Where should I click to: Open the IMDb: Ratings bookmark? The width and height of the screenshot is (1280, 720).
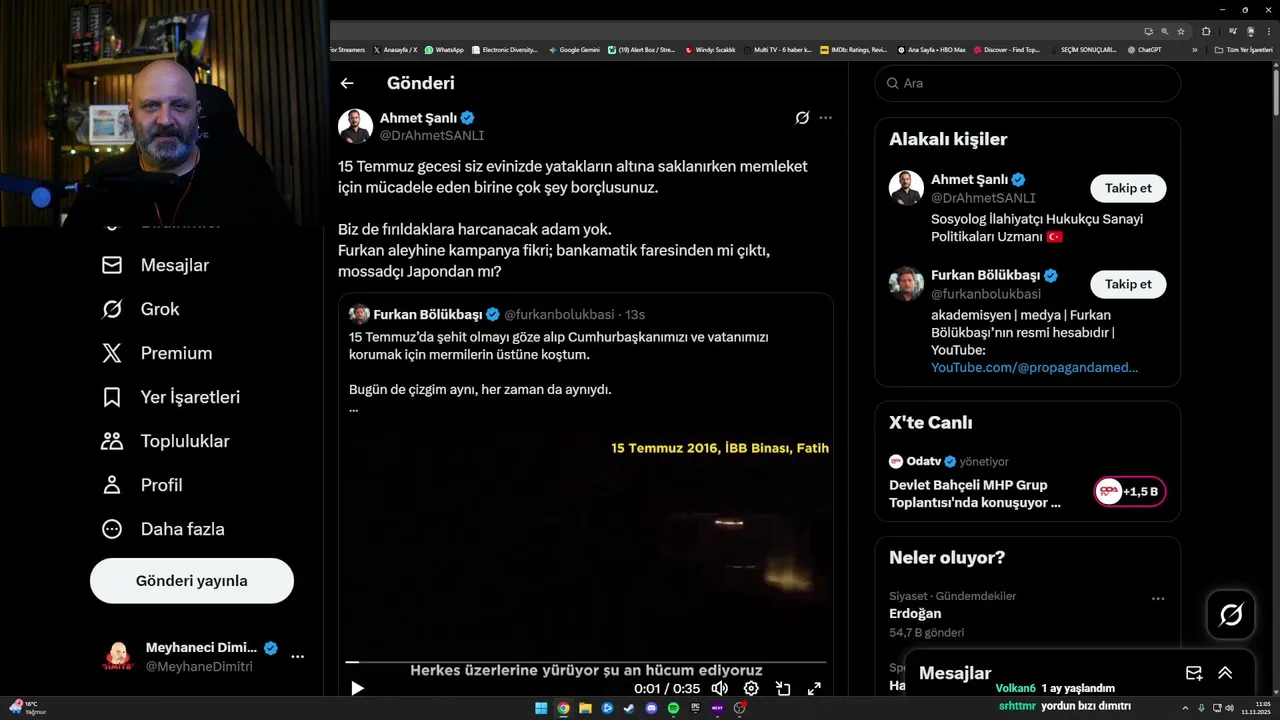[x=853, y=49]
